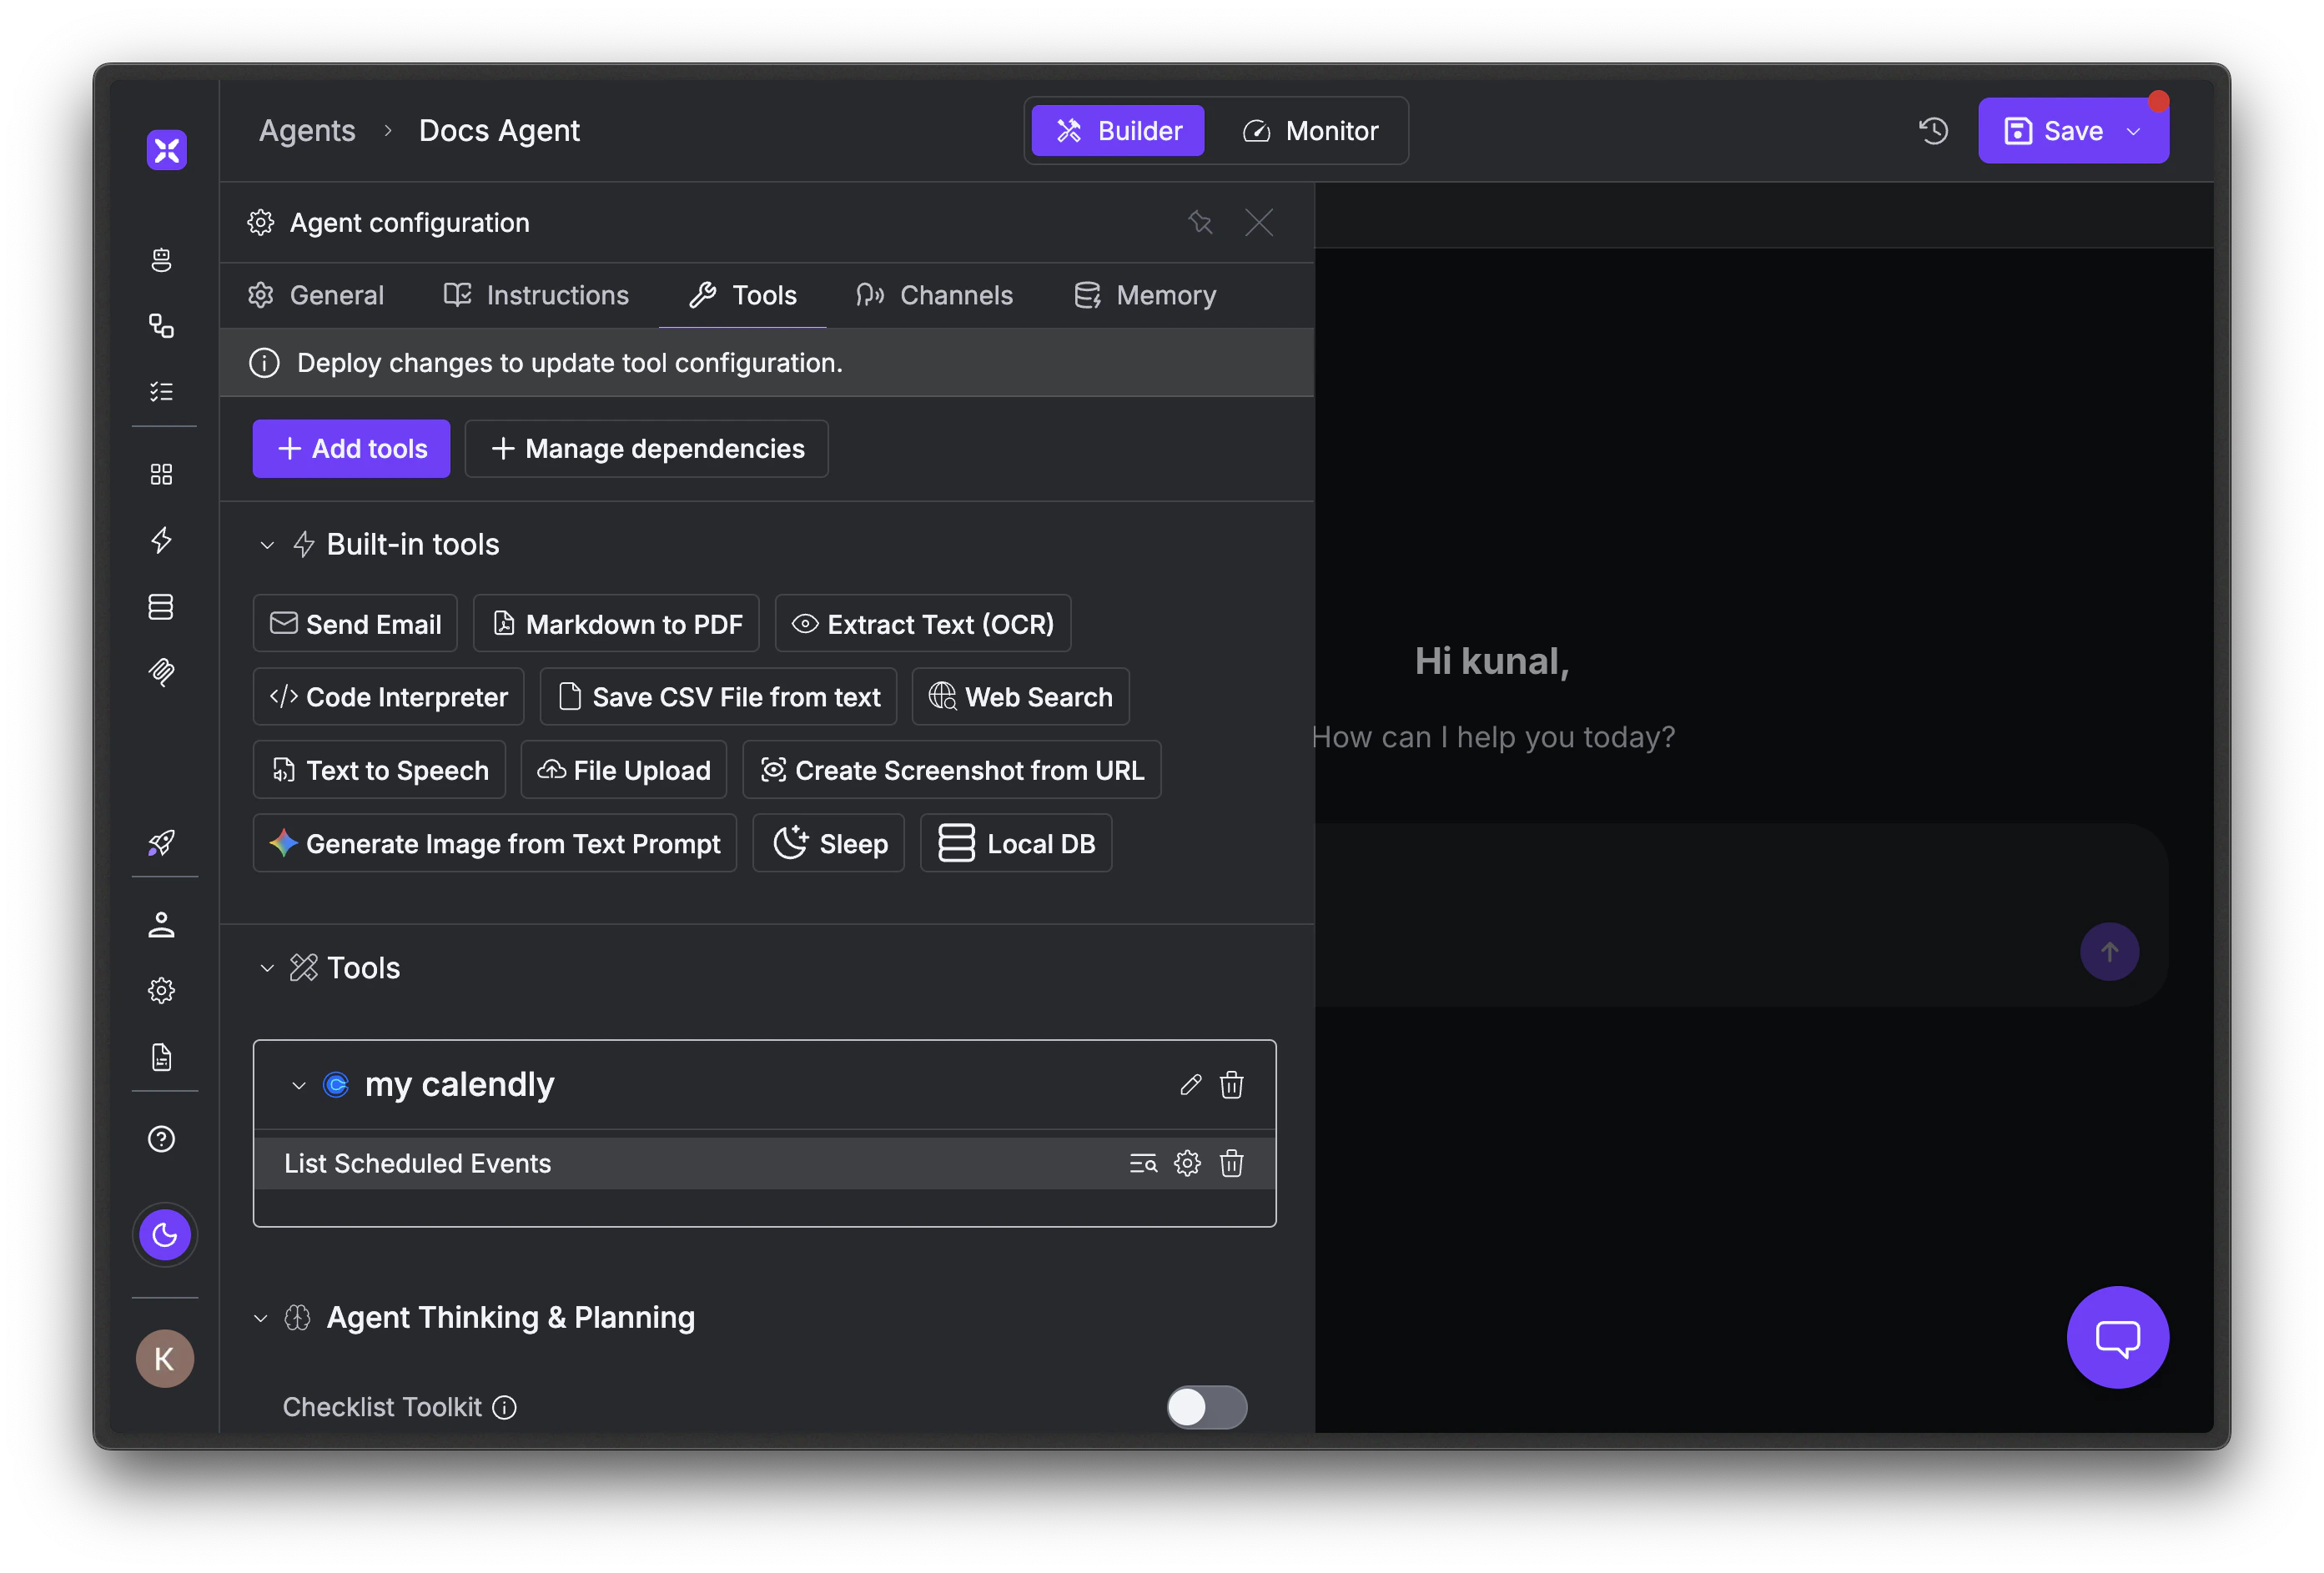Select the Send Email tool
The image size is (2324, 1573).
click(x=355, y=624)
